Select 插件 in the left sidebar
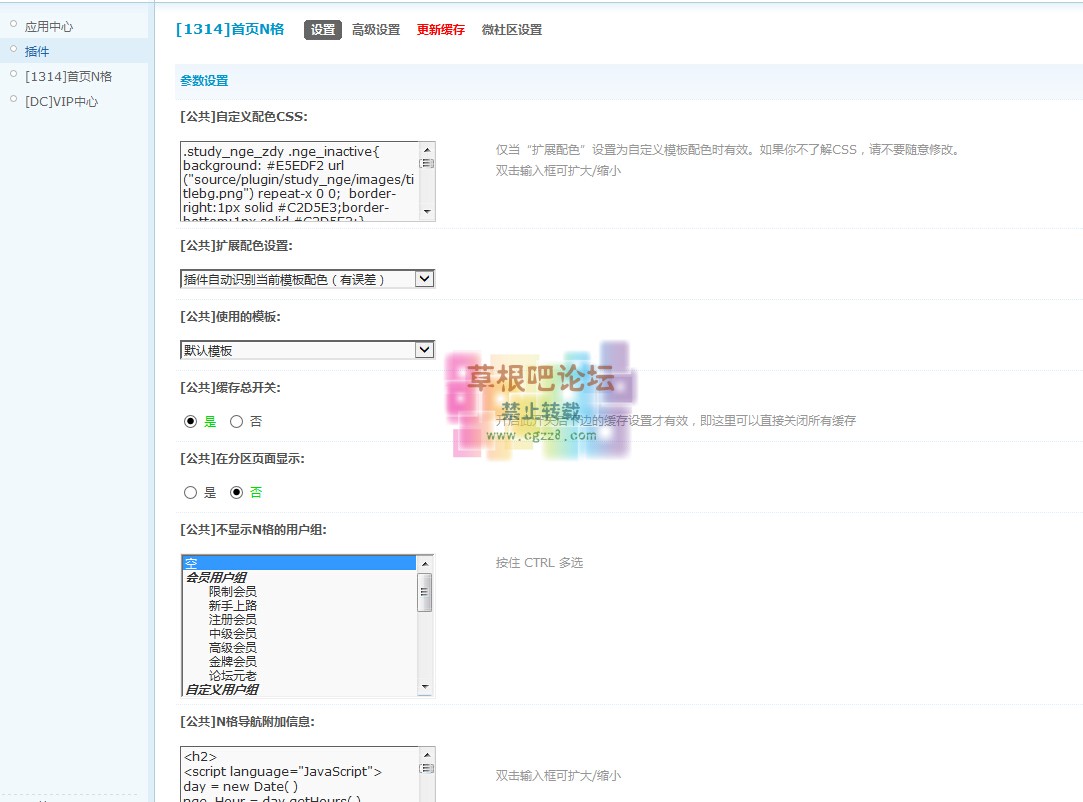This screenshot has width=1083, height=802. pyautogui.click(x=37, y=51)
